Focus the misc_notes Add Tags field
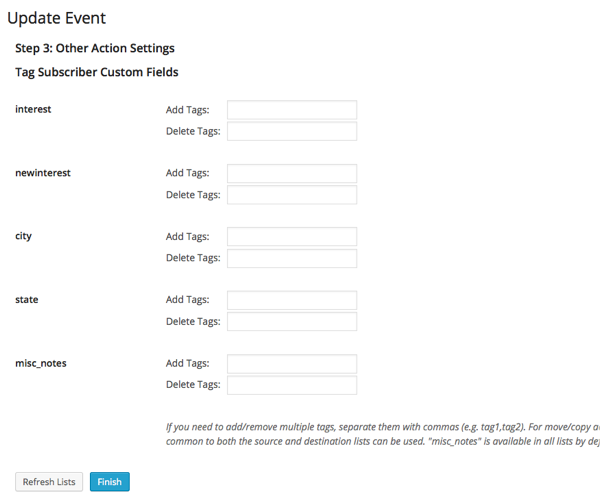600x500 pixels. 292,364
